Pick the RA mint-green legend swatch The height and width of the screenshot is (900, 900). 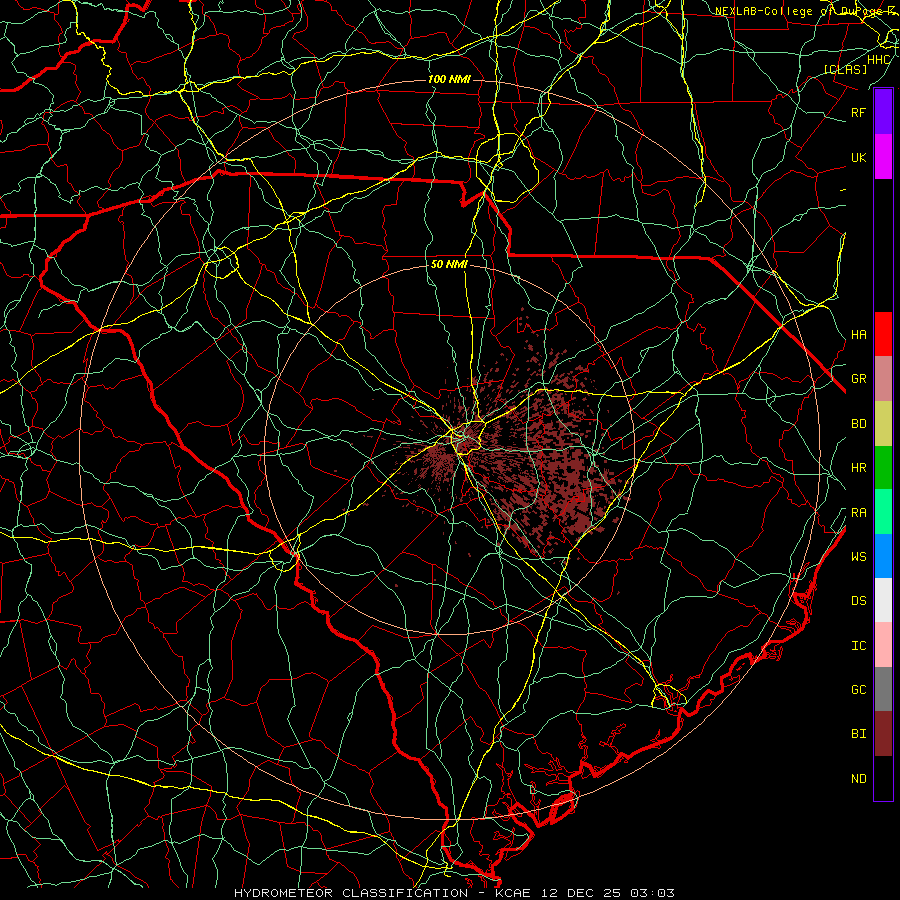click(883, 512)
